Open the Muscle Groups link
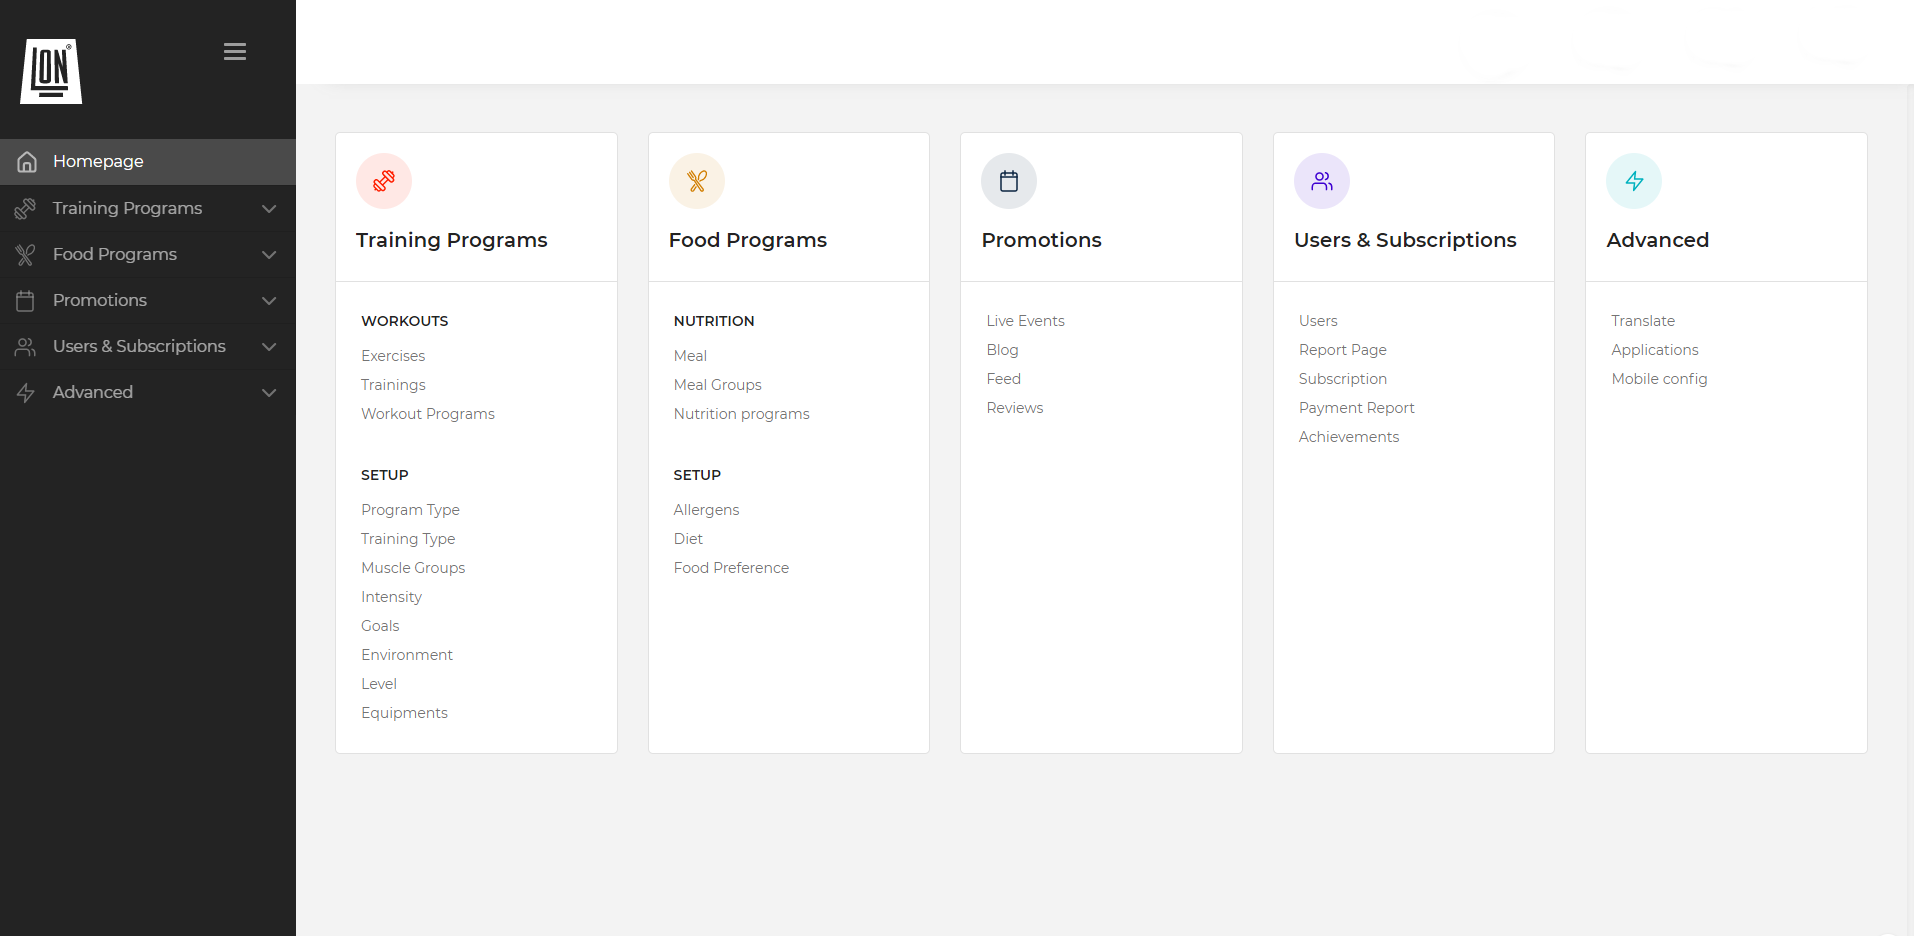Screen dimensions: 1914x936 point(413,568)
